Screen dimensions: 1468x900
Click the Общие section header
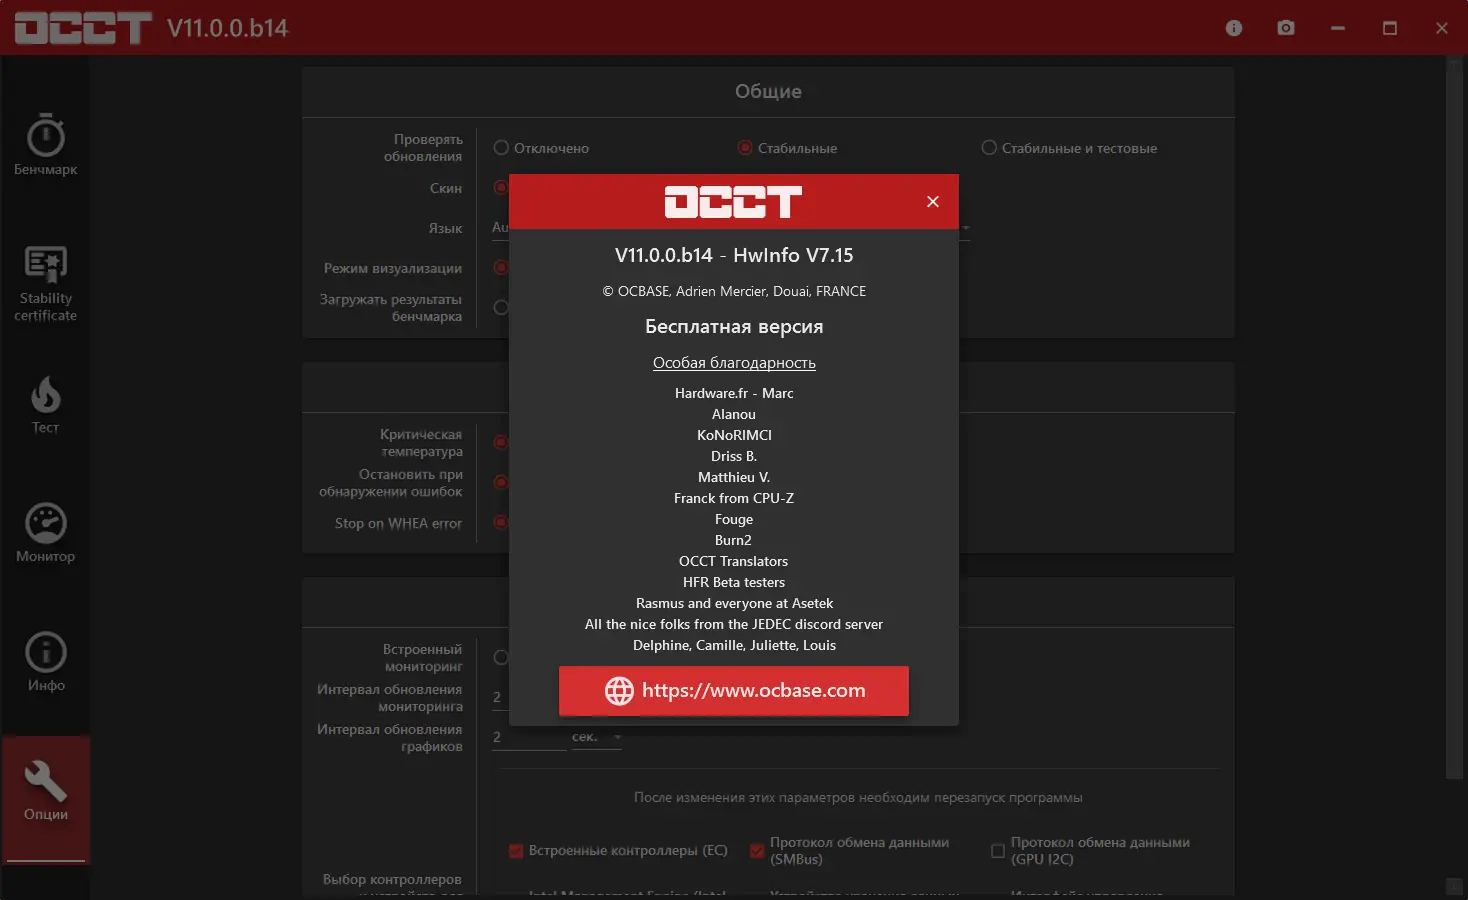pos(768,91)
